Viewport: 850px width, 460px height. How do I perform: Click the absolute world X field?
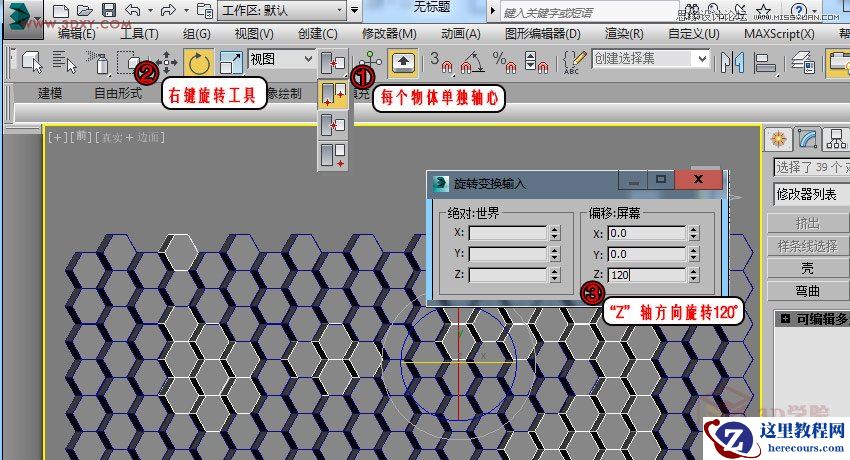tap(507, 233)
